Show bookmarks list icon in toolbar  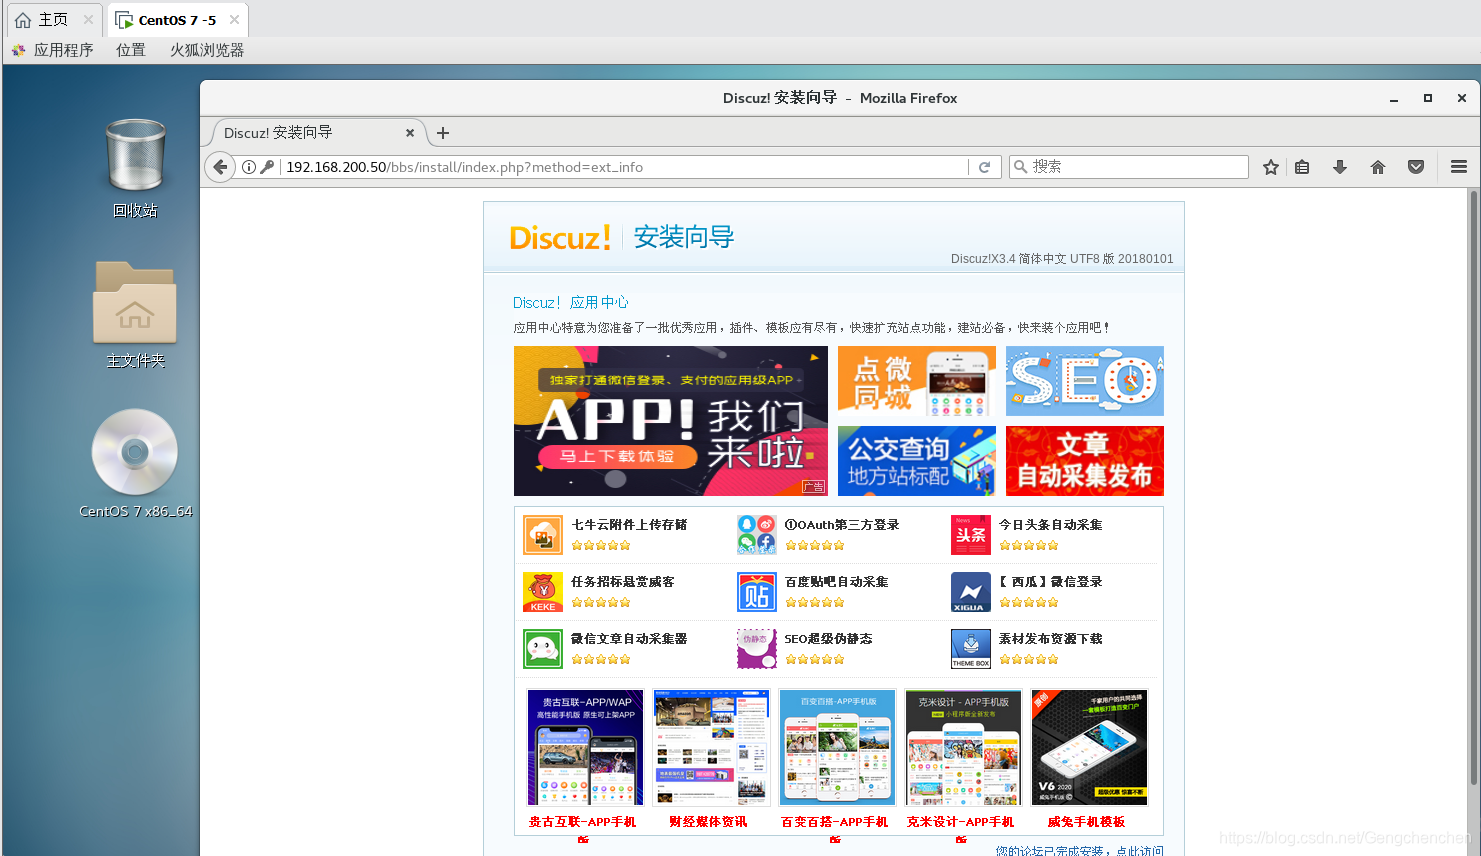coord(1302,167)
